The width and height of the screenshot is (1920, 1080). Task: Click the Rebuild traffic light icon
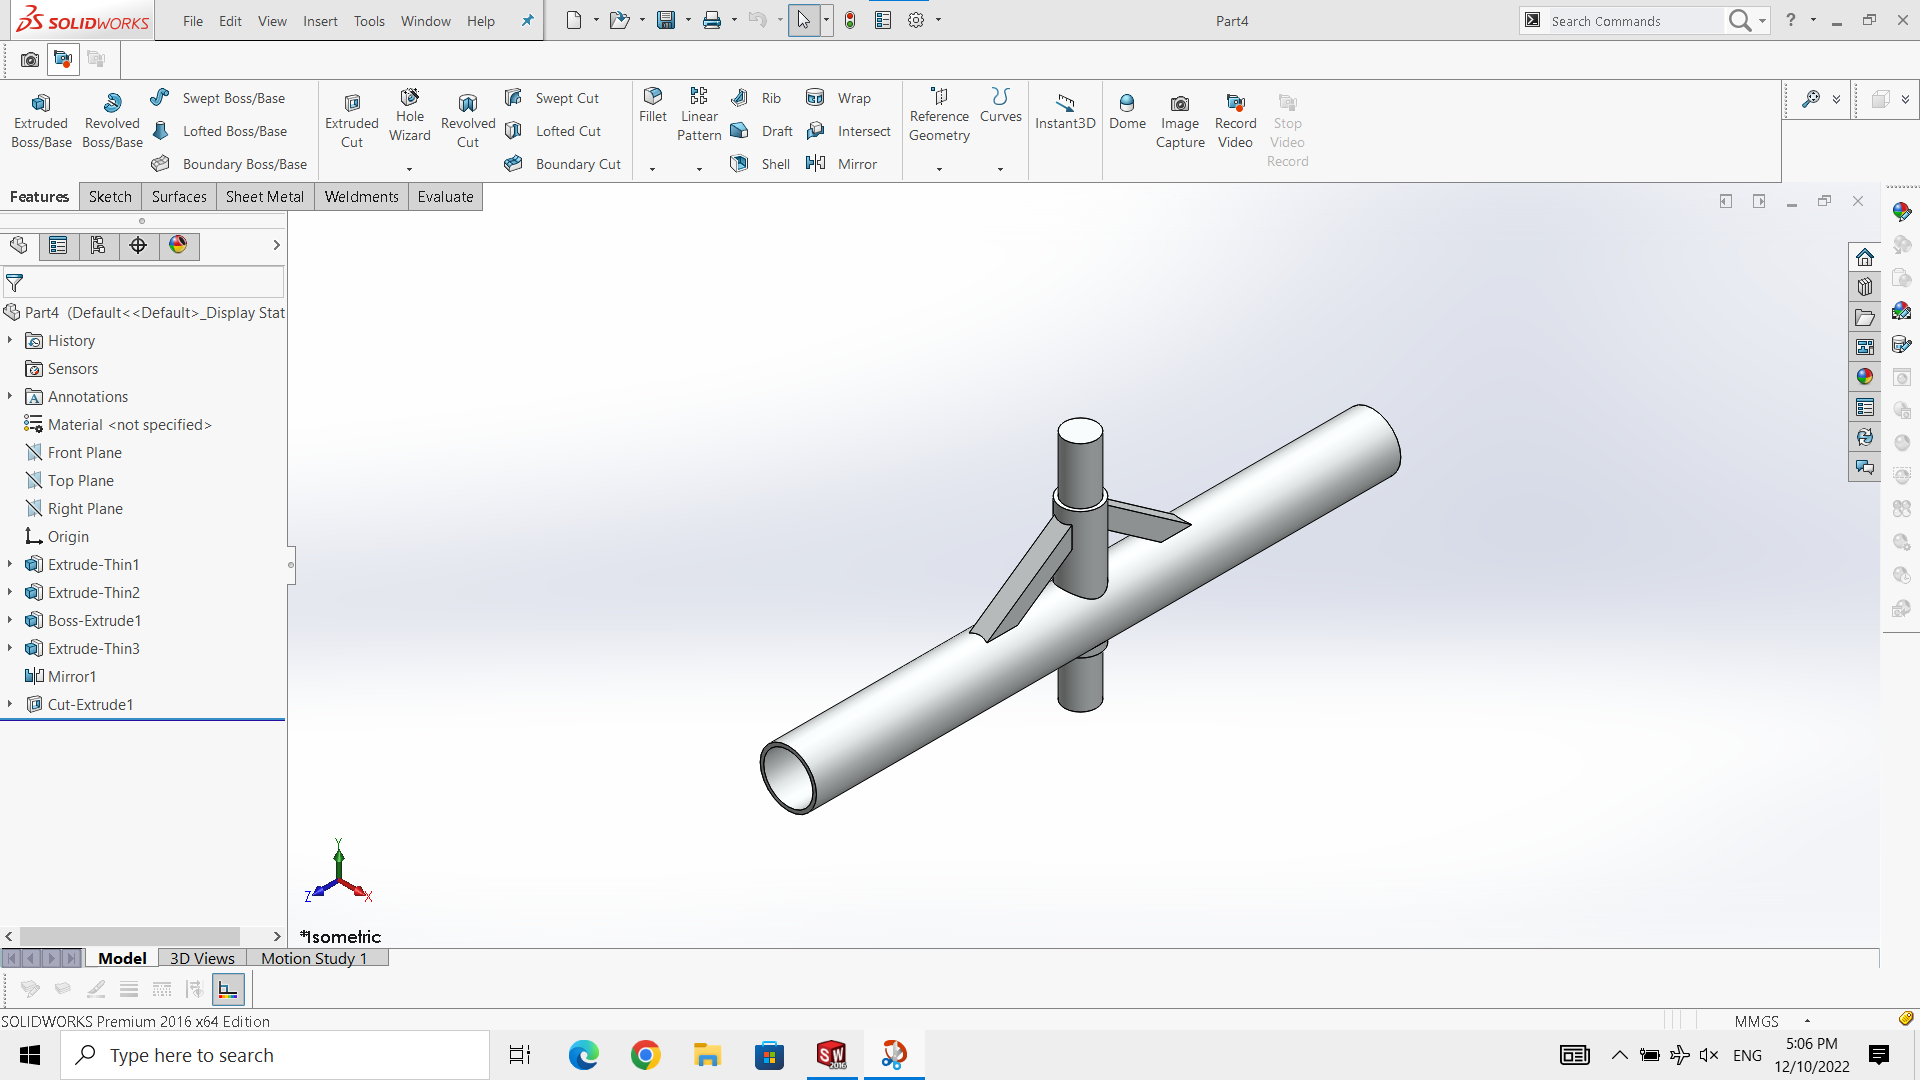point(850,20)
